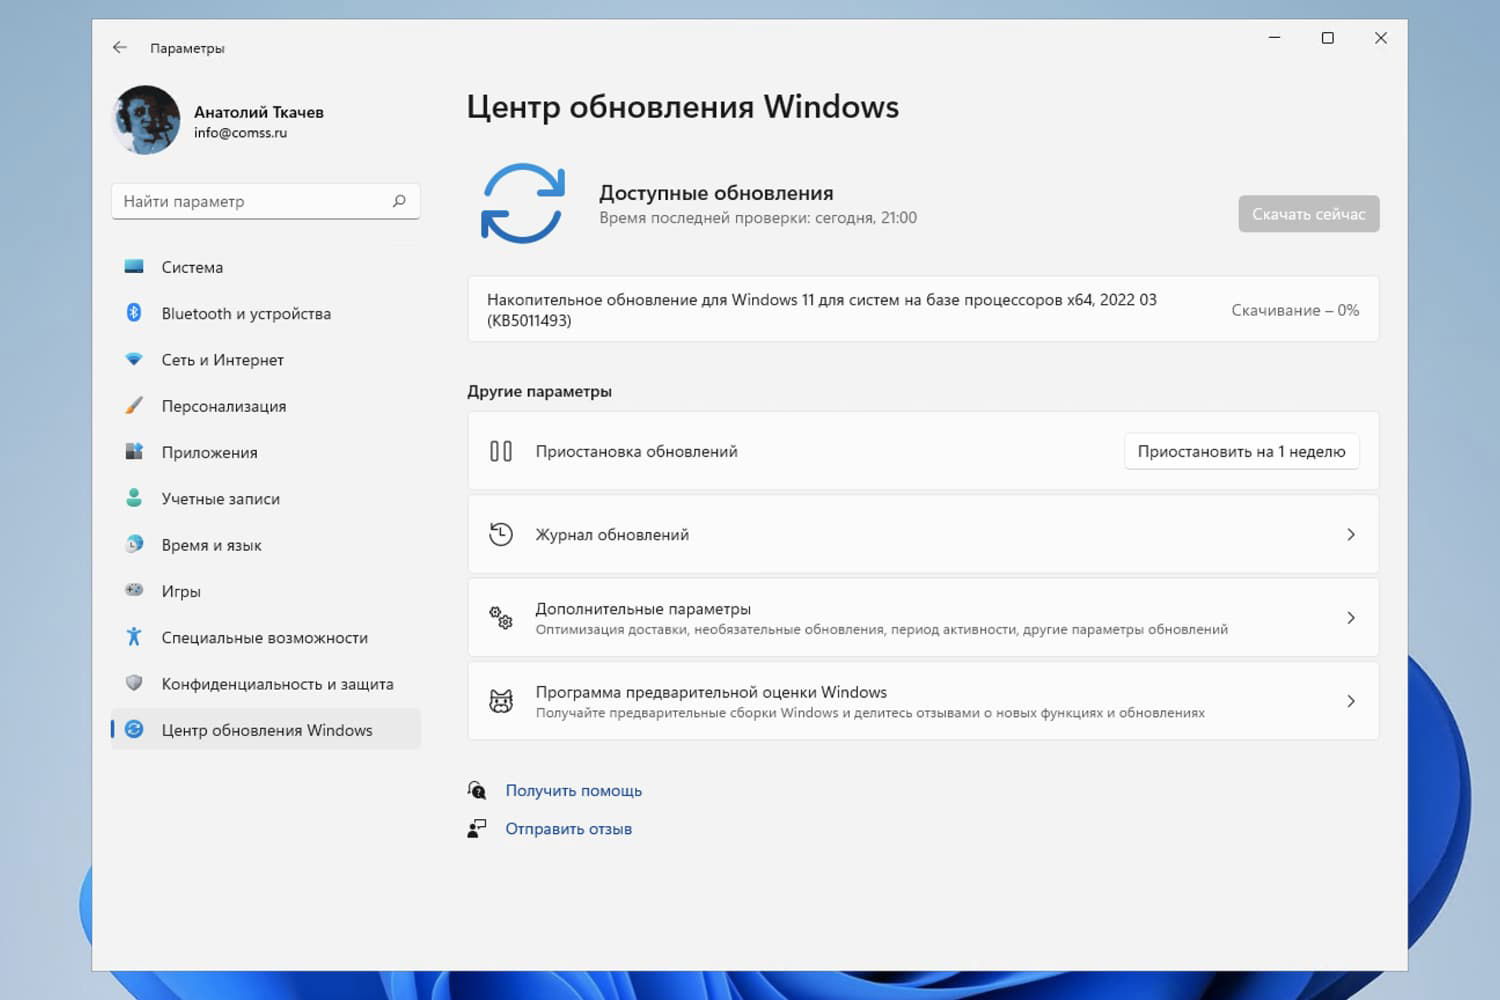Expand Журнал обновлений with its chevron
Screen dimensions: 1500x1000
(x=1351, y=534)
